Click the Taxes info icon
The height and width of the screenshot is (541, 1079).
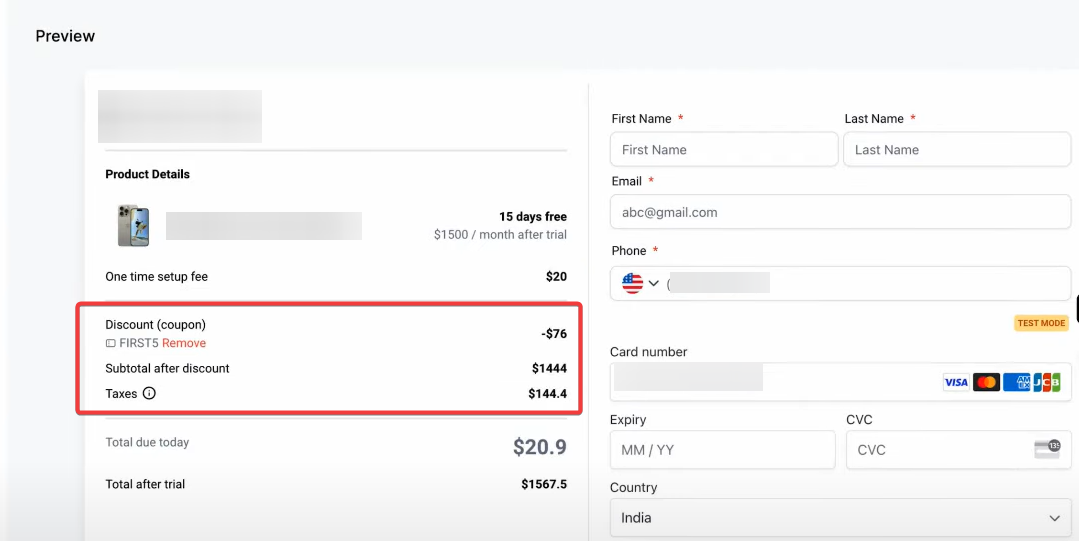[x=149, y=394]
